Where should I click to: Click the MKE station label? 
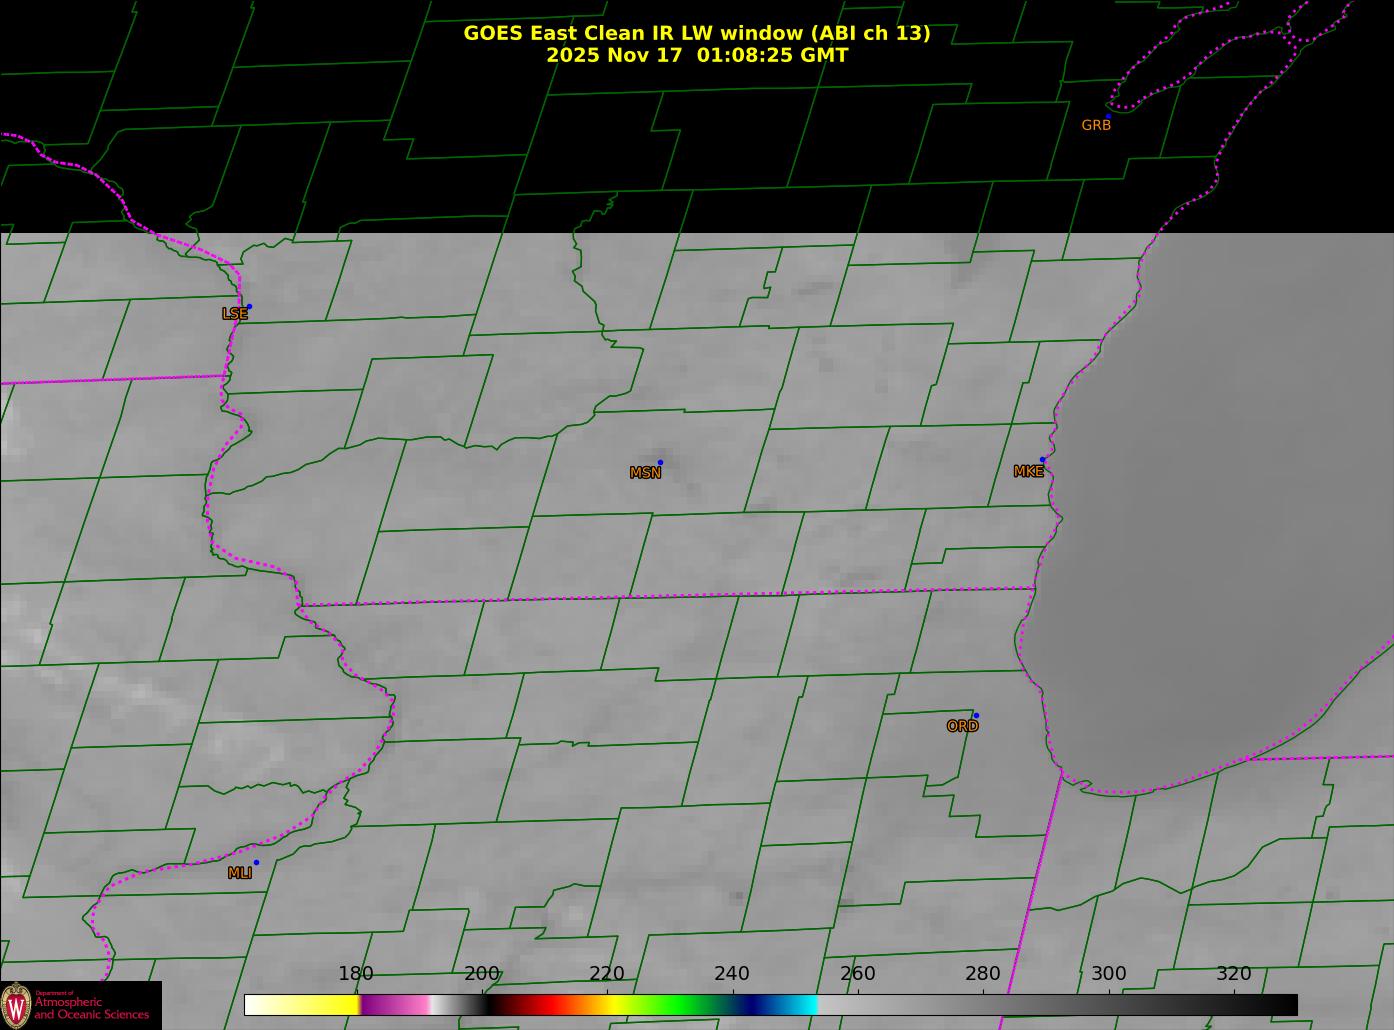[1028, 472]
